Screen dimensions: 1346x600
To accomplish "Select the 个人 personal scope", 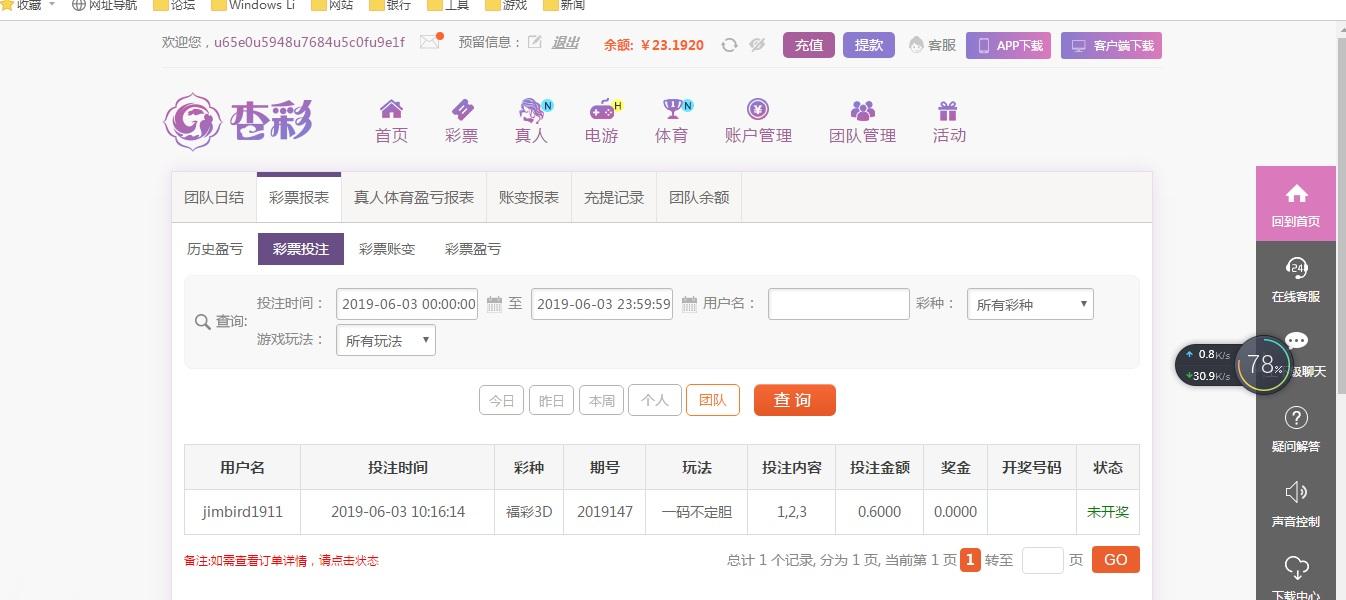I will (x=655, y=400).
